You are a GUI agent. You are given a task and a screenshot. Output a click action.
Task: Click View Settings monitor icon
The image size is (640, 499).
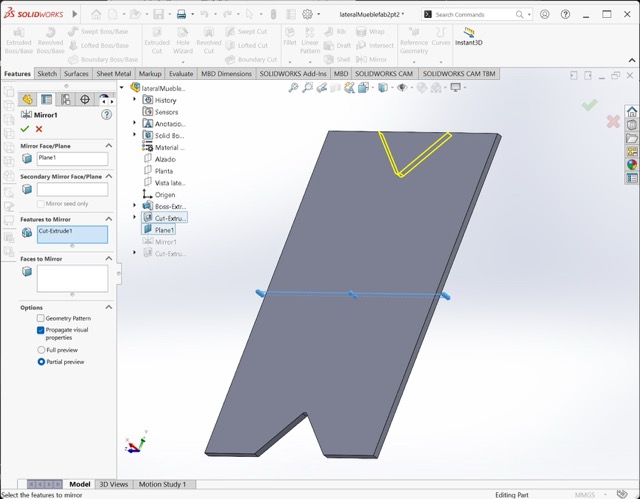coord(456,87)
